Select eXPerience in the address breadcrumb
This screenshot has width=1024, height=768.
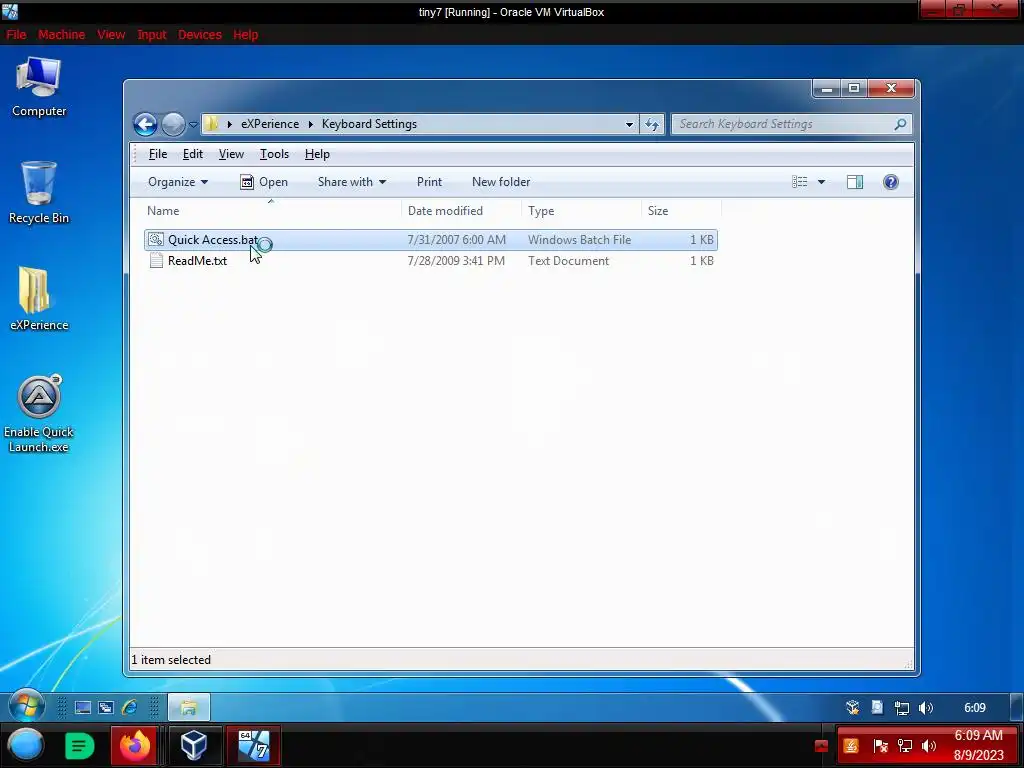pyautogui.click(x=270, y=123)
